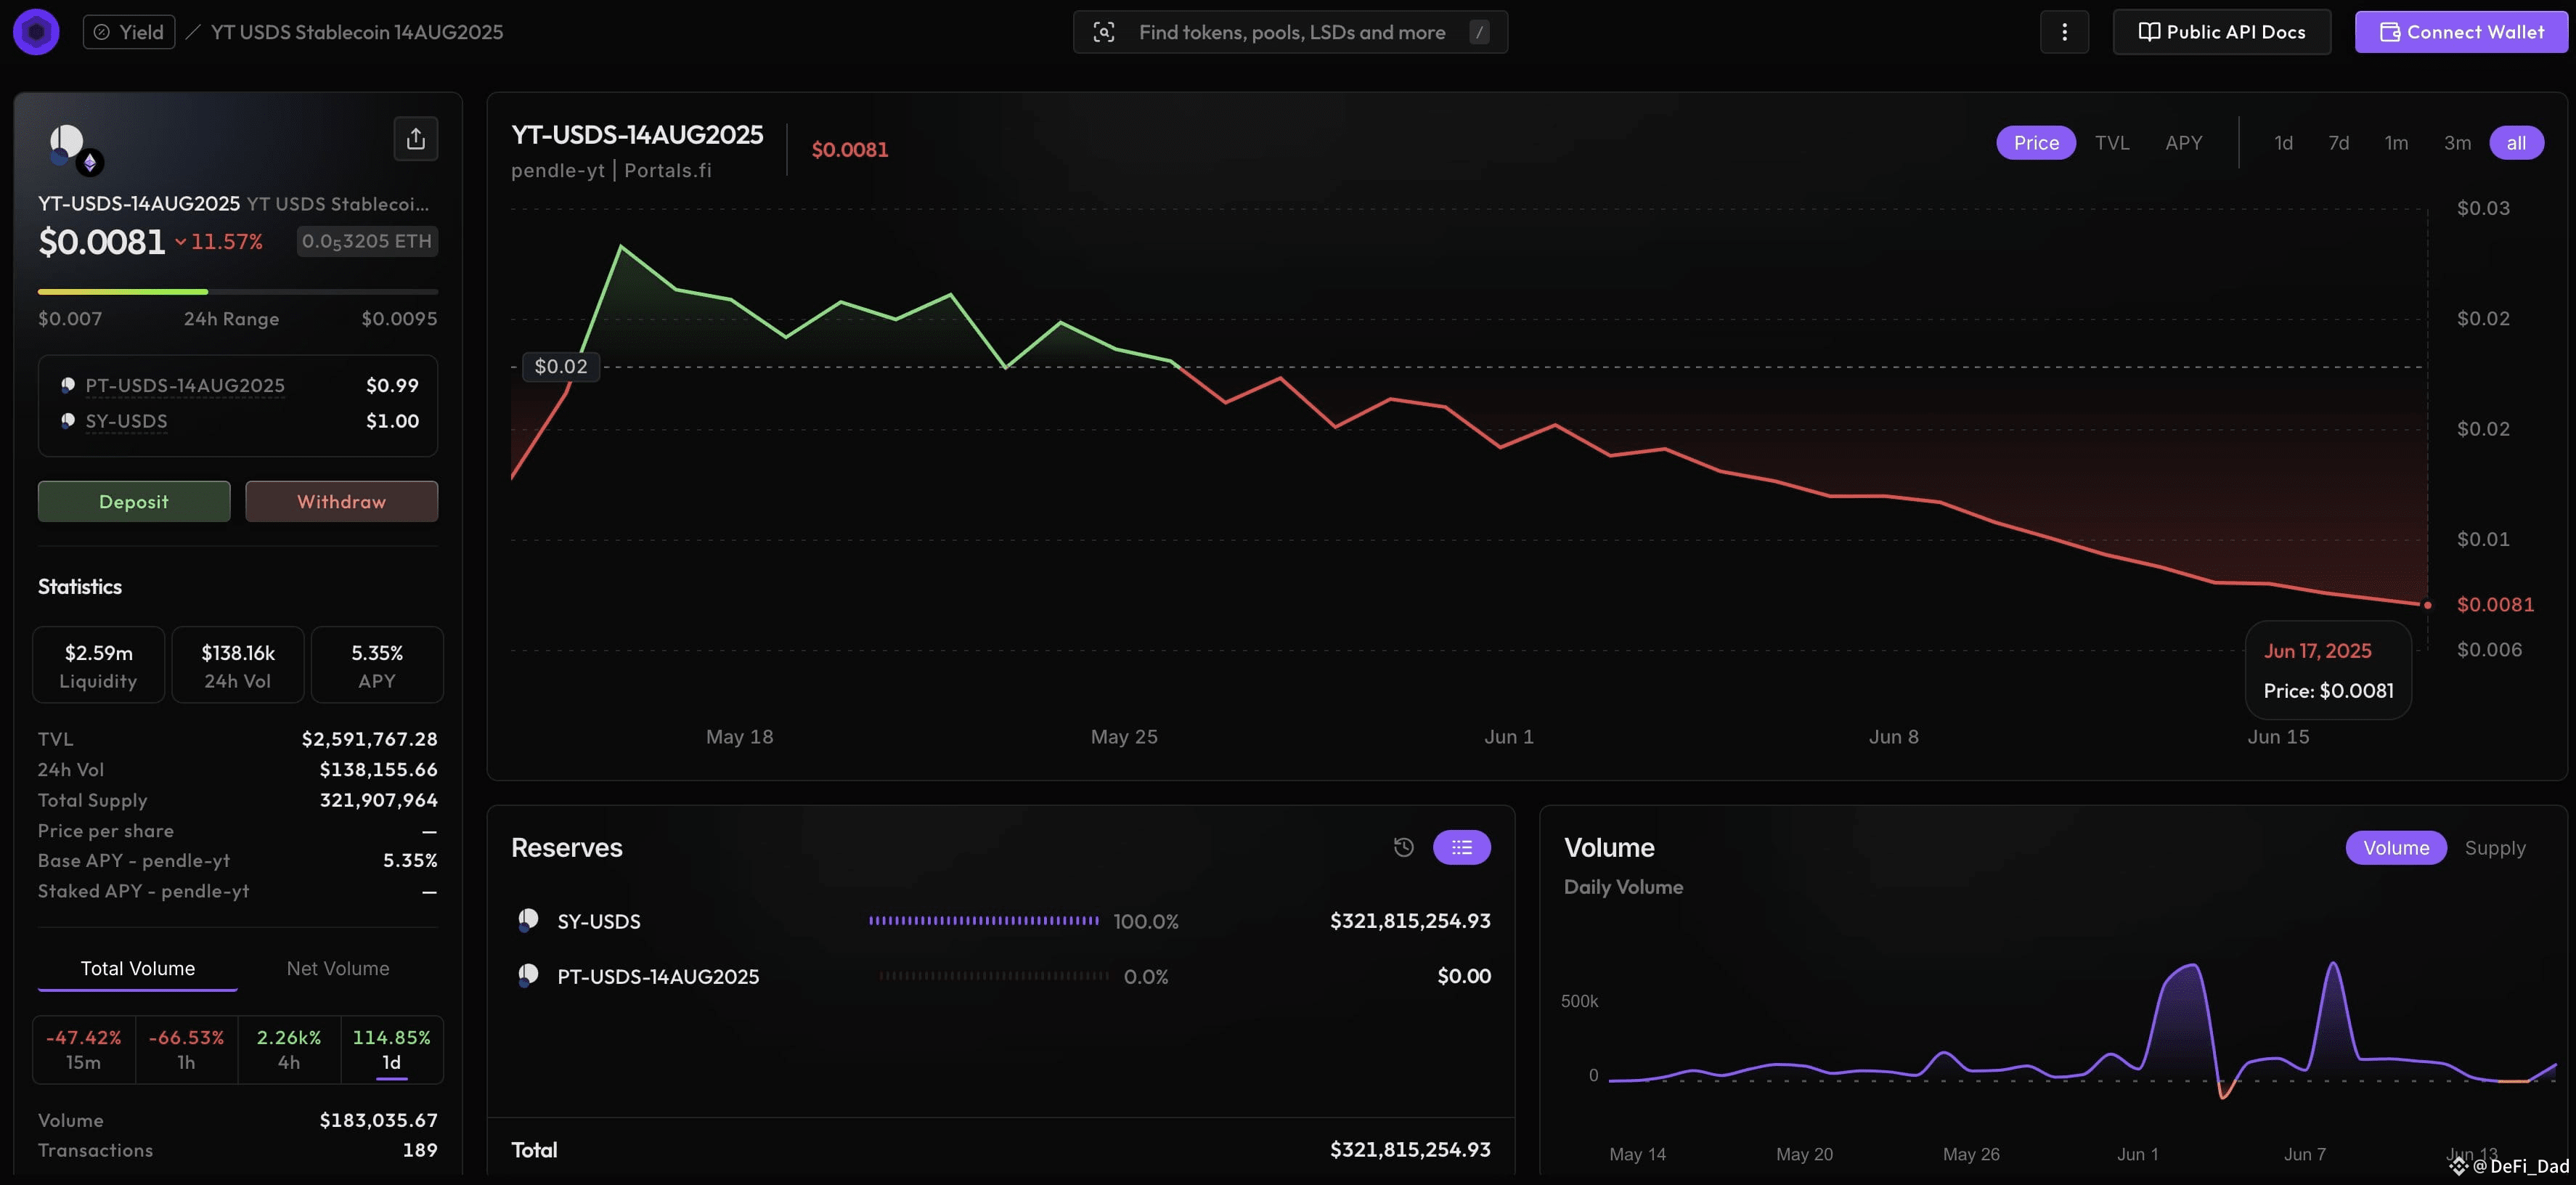Click the green Deposit button
This screenshot has width=2576, height=1185.
(134, 501)
